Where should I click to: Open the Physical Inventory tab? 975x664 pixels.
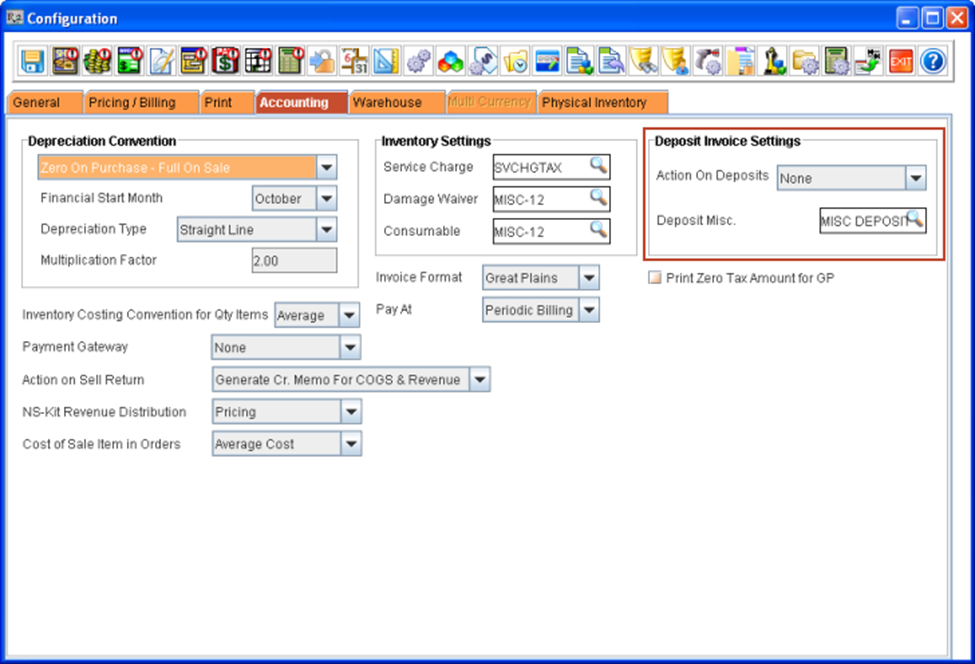coord(594,102)
